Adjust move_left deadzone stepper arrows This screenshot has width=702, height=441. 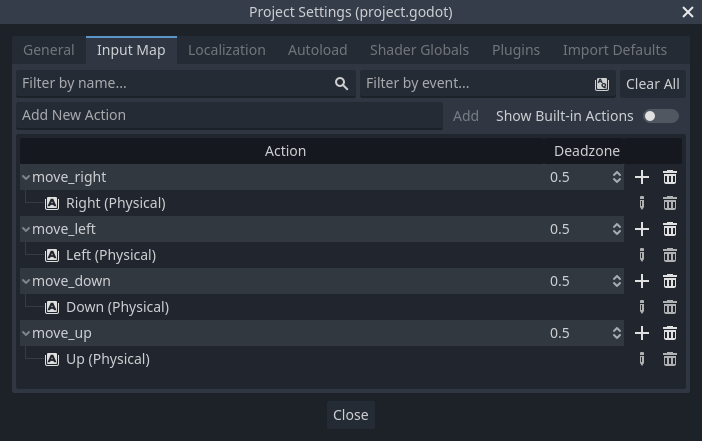(x=617, y=229)
